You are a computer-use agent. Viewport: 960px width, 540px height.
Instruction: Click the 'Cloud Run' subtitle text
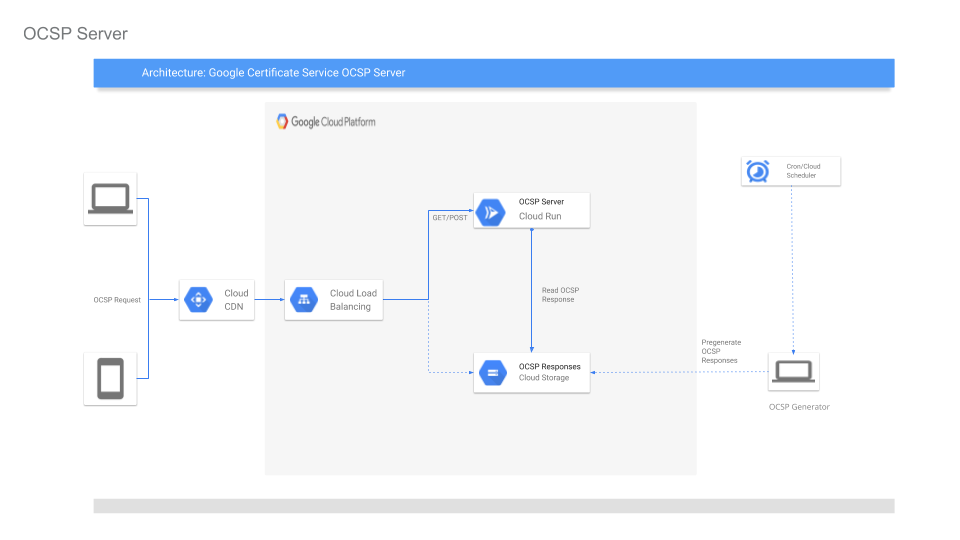540,216
